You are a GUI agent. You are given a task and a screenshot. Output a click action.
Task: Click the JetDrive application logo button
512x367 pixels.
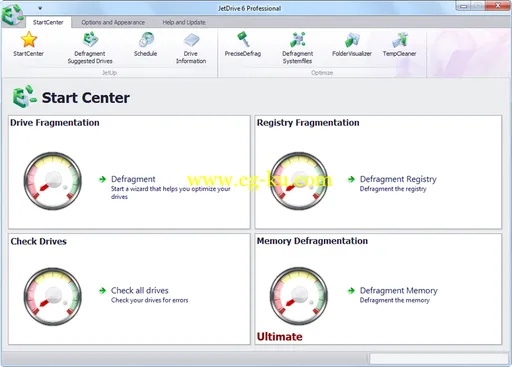12,14
